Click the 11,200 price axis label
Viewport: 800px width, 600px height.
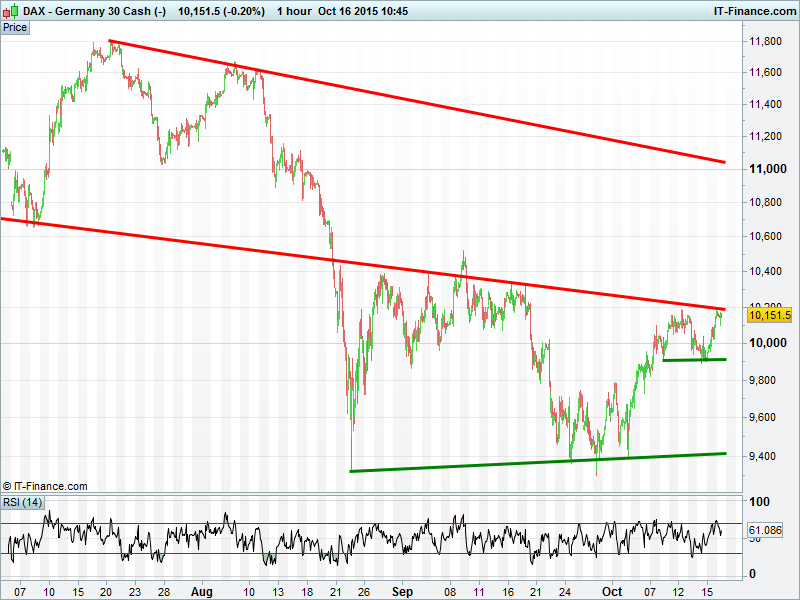[765, 136]
